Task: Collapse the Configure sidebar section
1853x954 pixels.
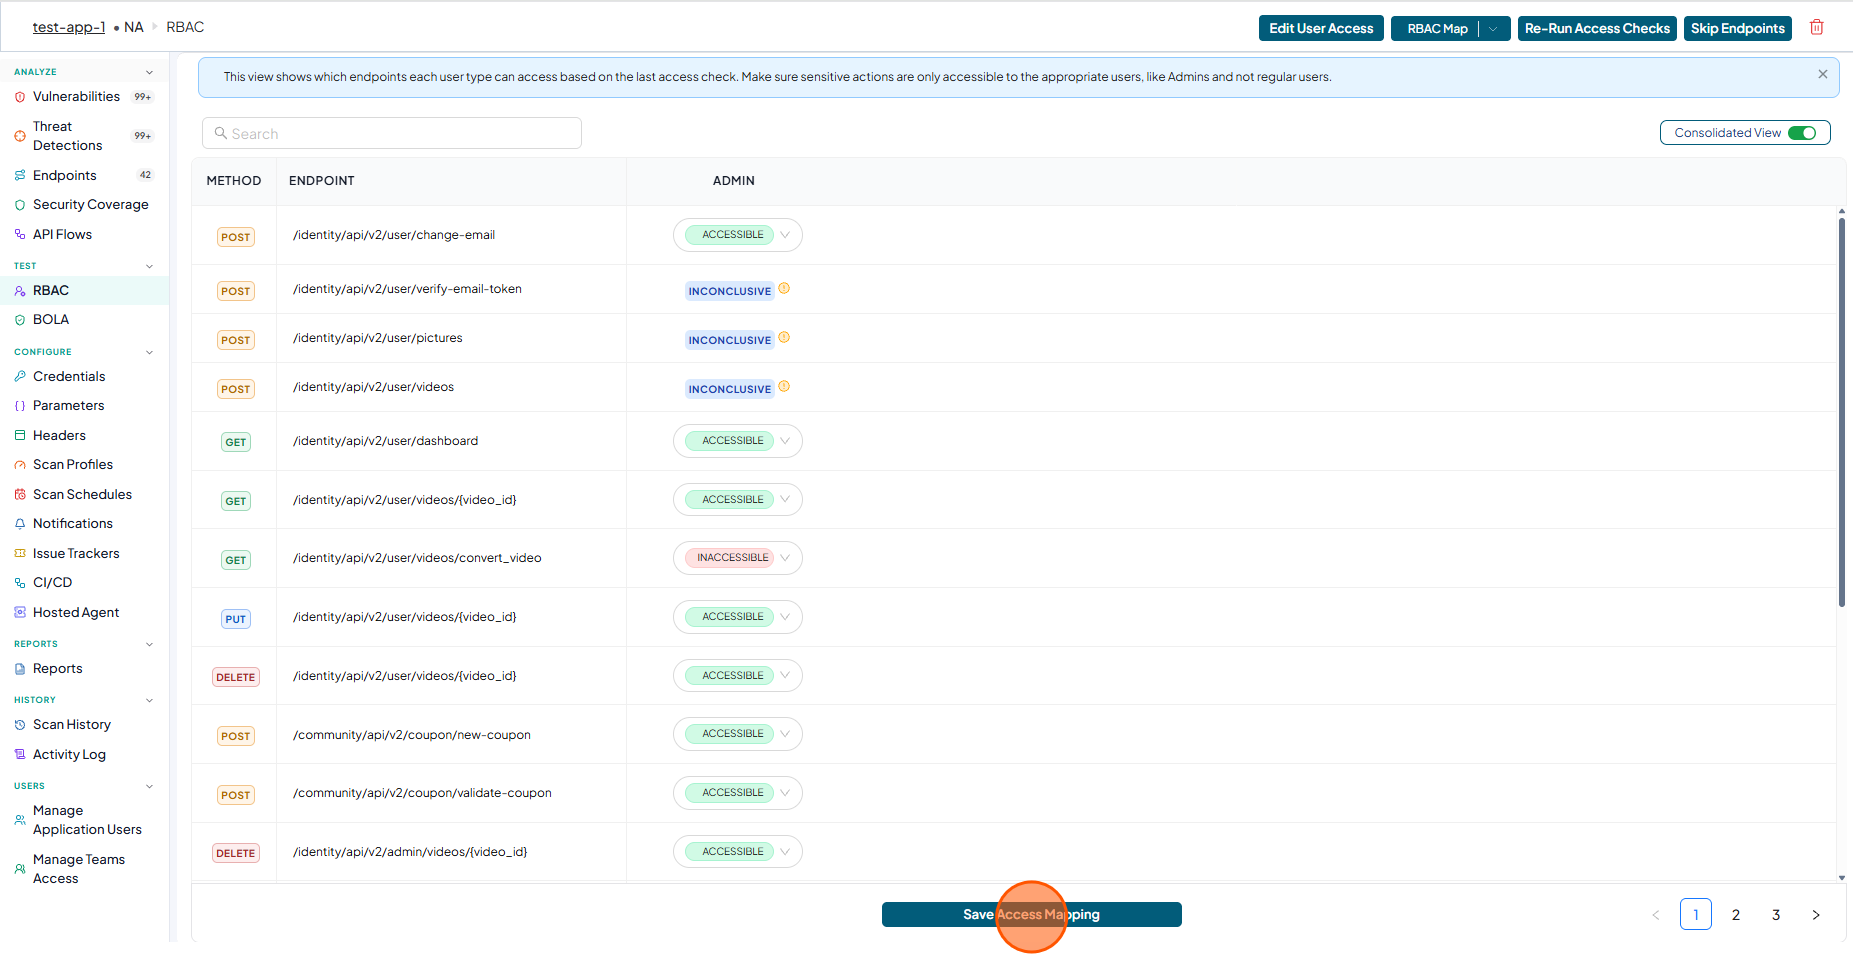Action: coord(150,352)
